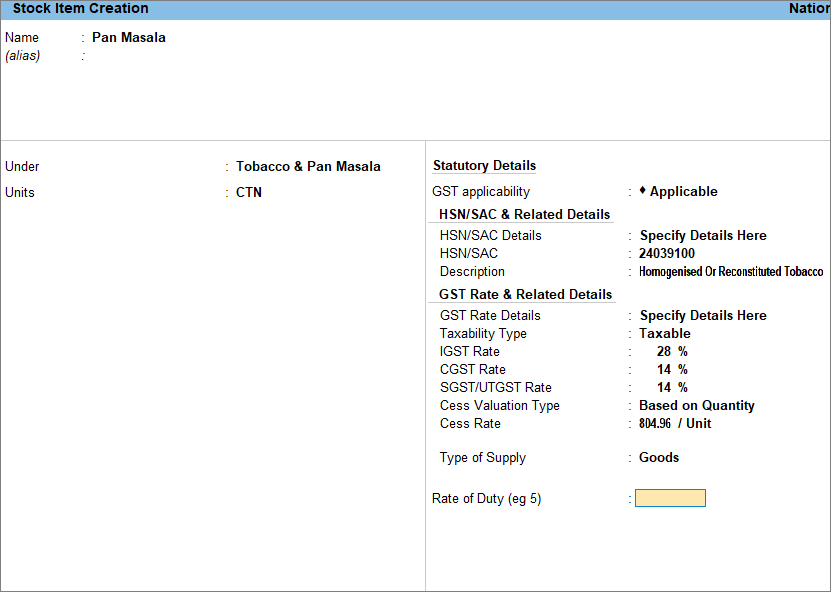831x592 pixels.
Task: Edit the IGST Rate value 28 %
Action: click(672, 351)
